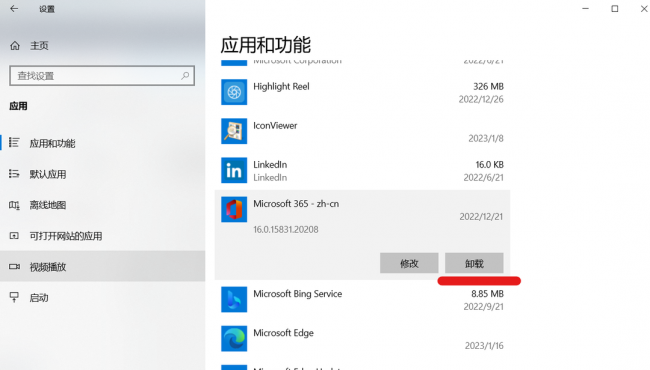
Task: Select the Microsoft 365 Office icon
Action: pyautogui.click(x=234, y=209)
